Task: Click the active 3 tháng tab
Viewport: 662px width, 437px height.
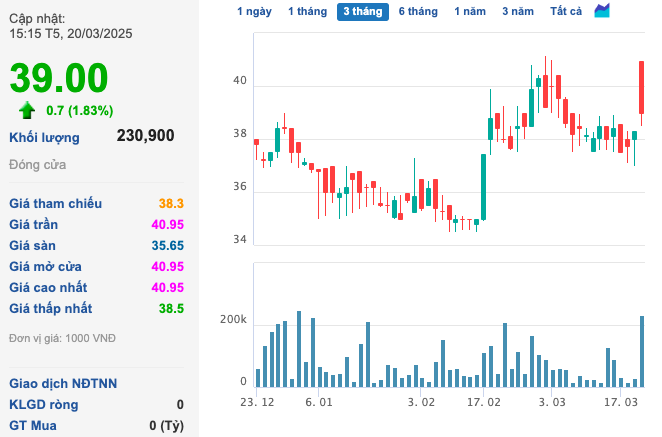Action: (362, 12)
